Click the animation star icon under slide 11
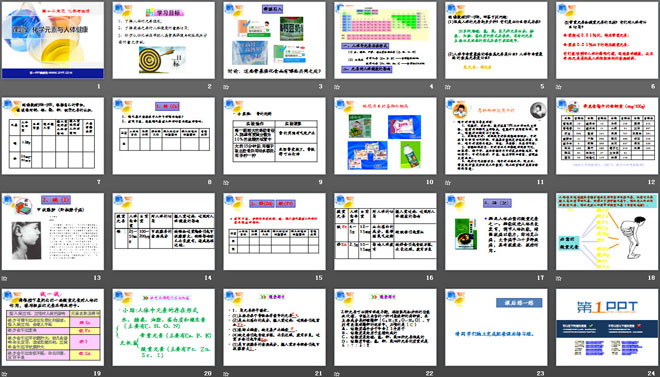 448,183
